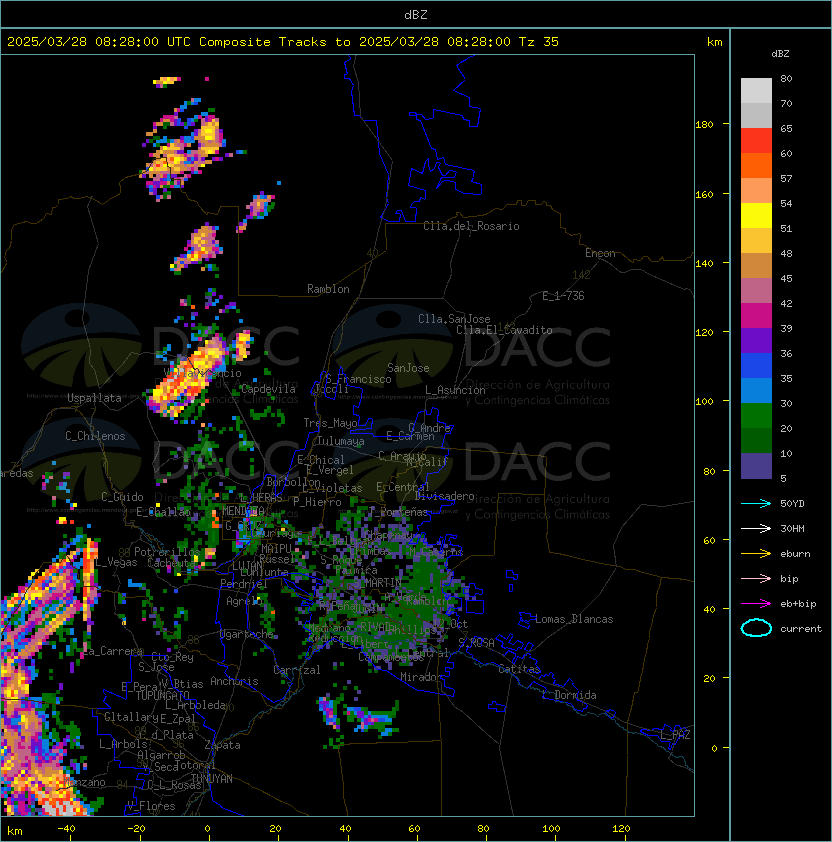Click the 'E_1-736' map label

(563, 296)
